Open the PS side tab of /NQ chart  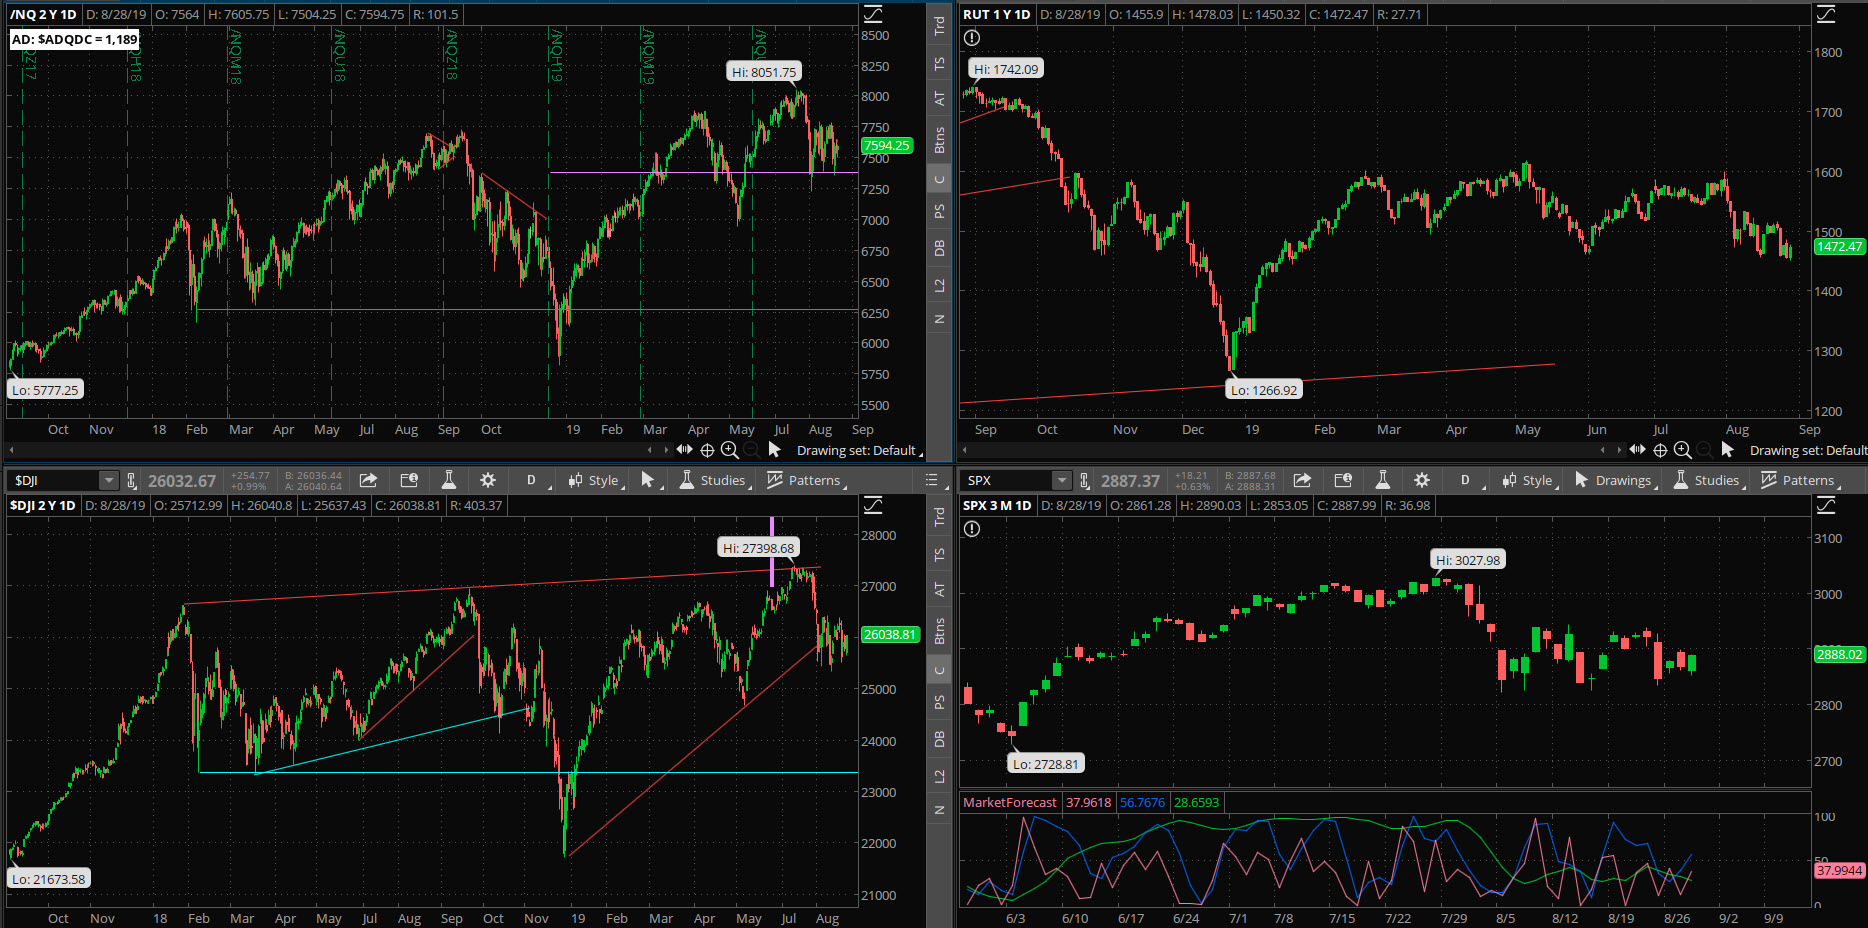point(939,211)
